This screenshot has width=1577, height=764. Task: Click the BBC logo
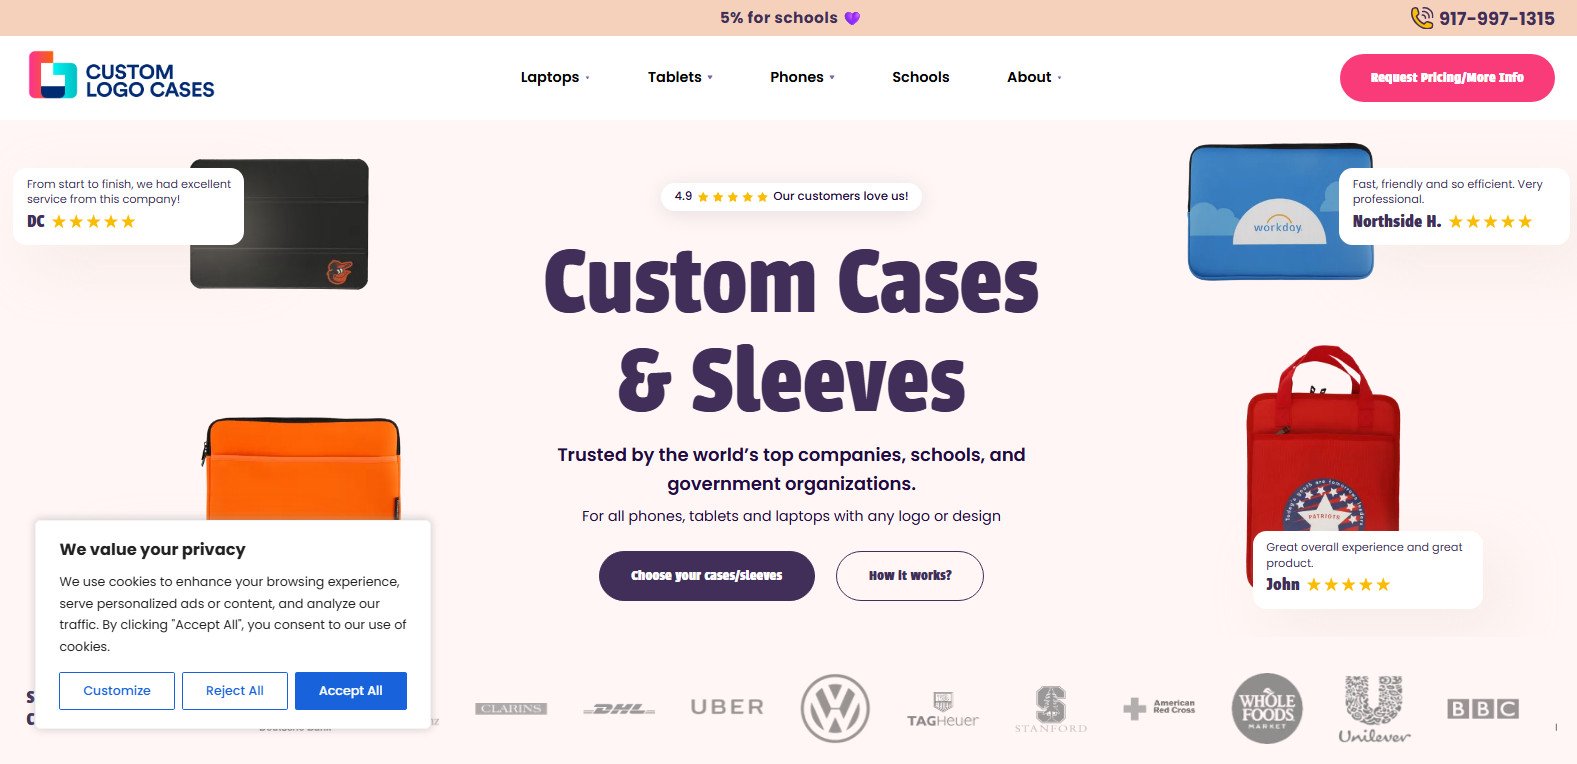1483,709
